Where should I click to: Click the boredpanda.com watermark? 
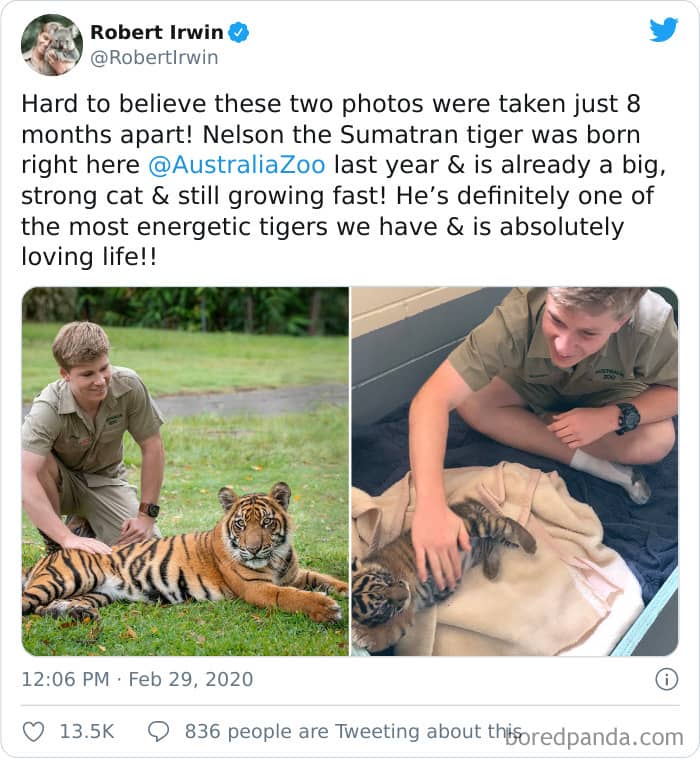[x=594, y=738]
